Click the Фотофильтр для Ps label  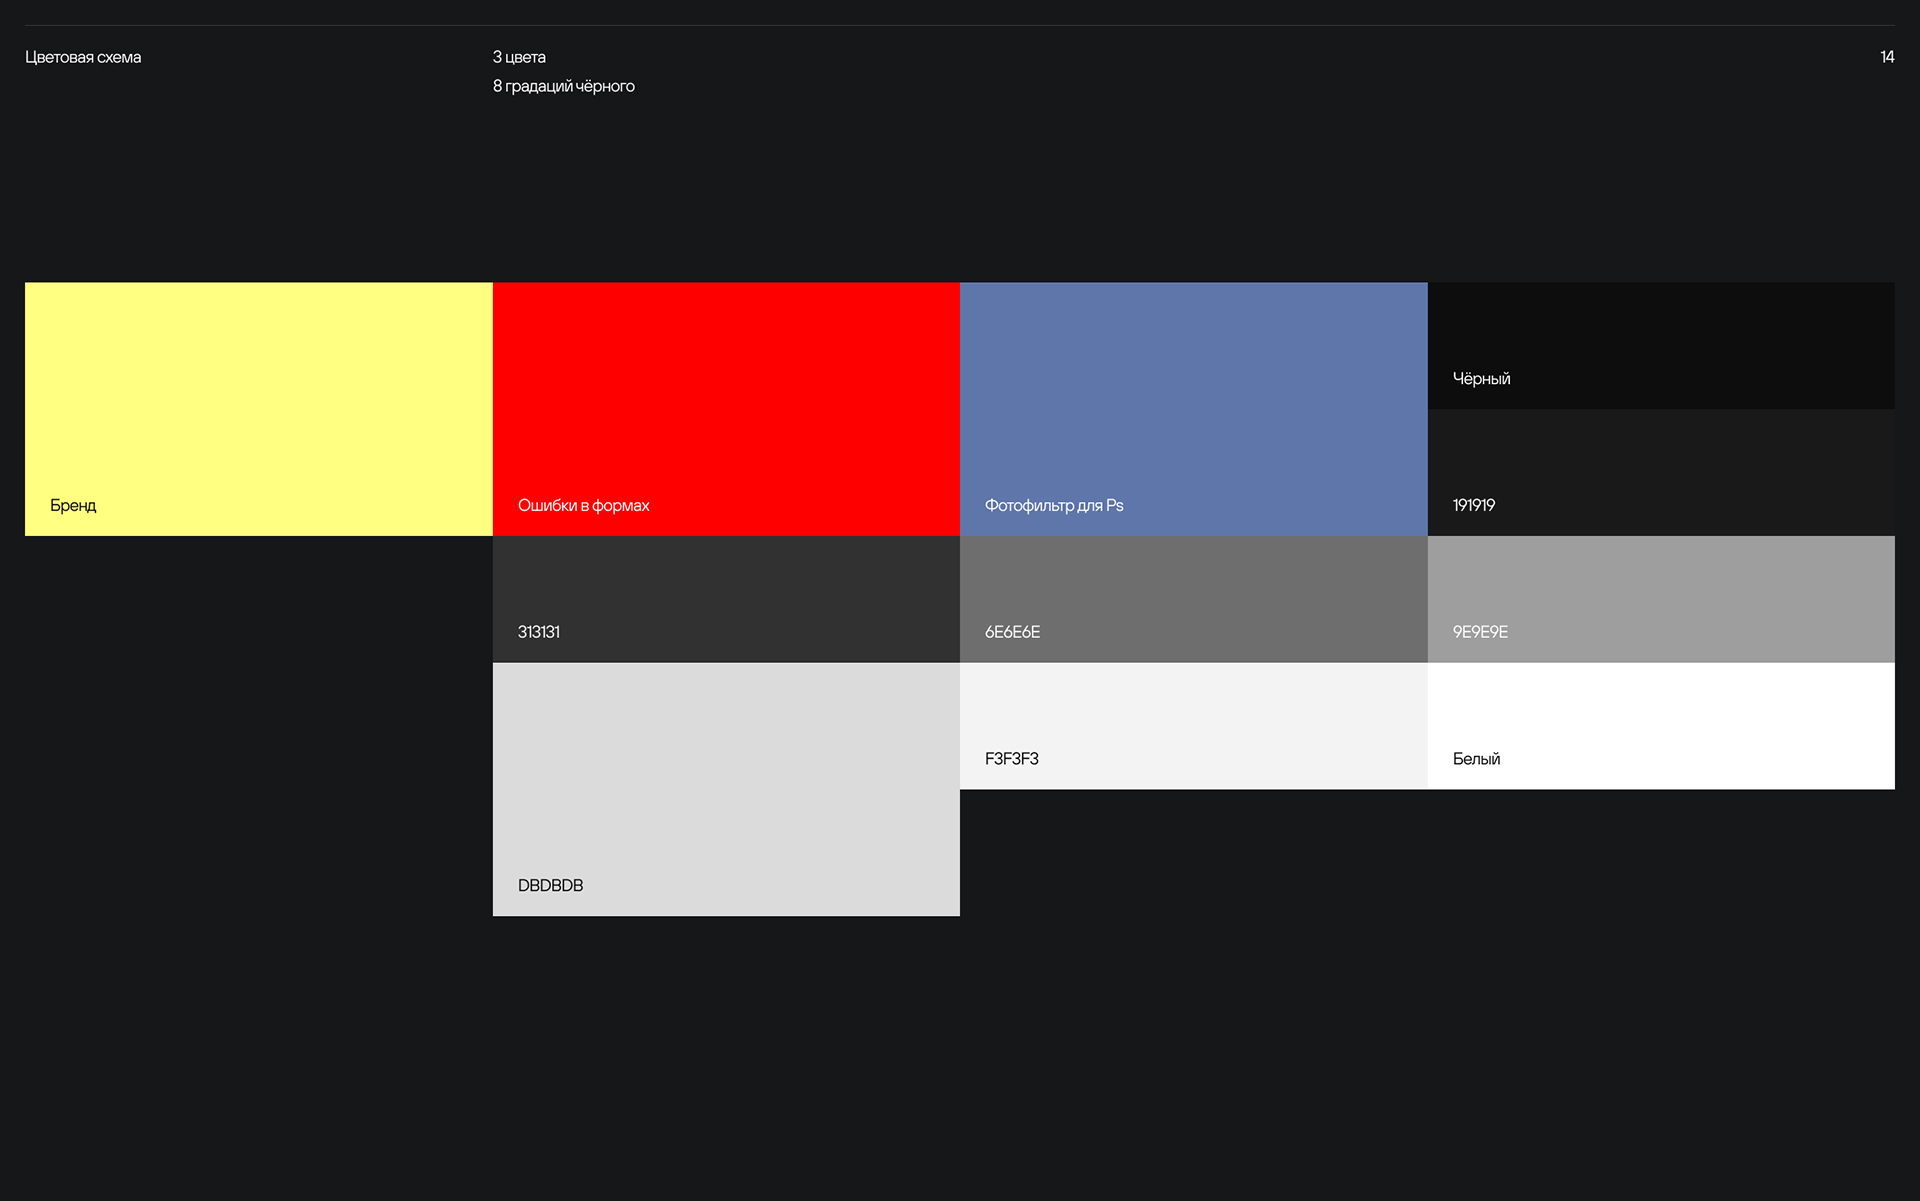[x=1053, y=505]
